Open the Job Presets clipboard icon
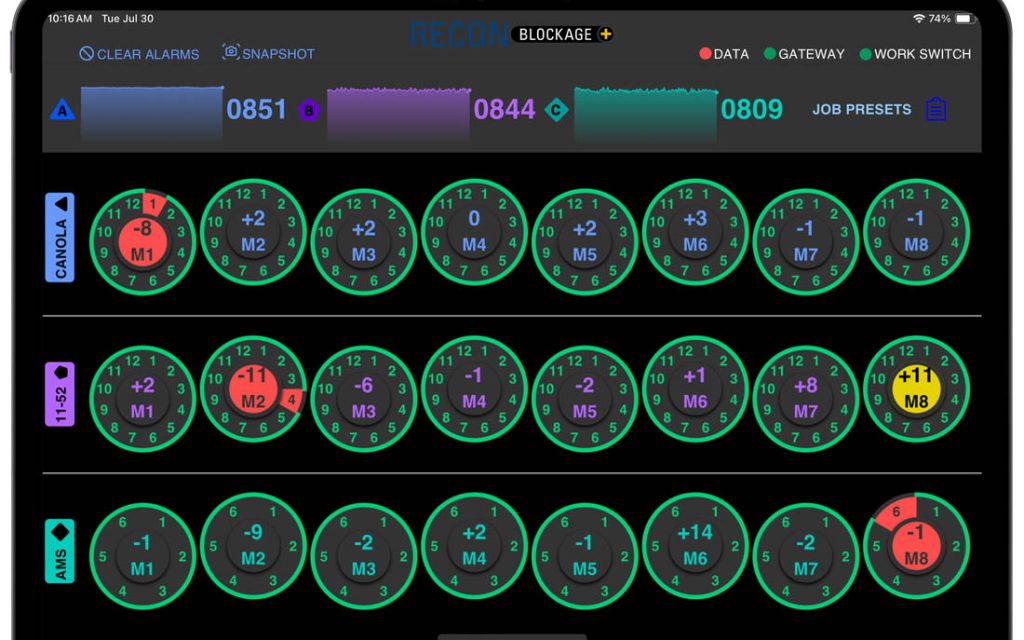 click(x=936, y=110)
